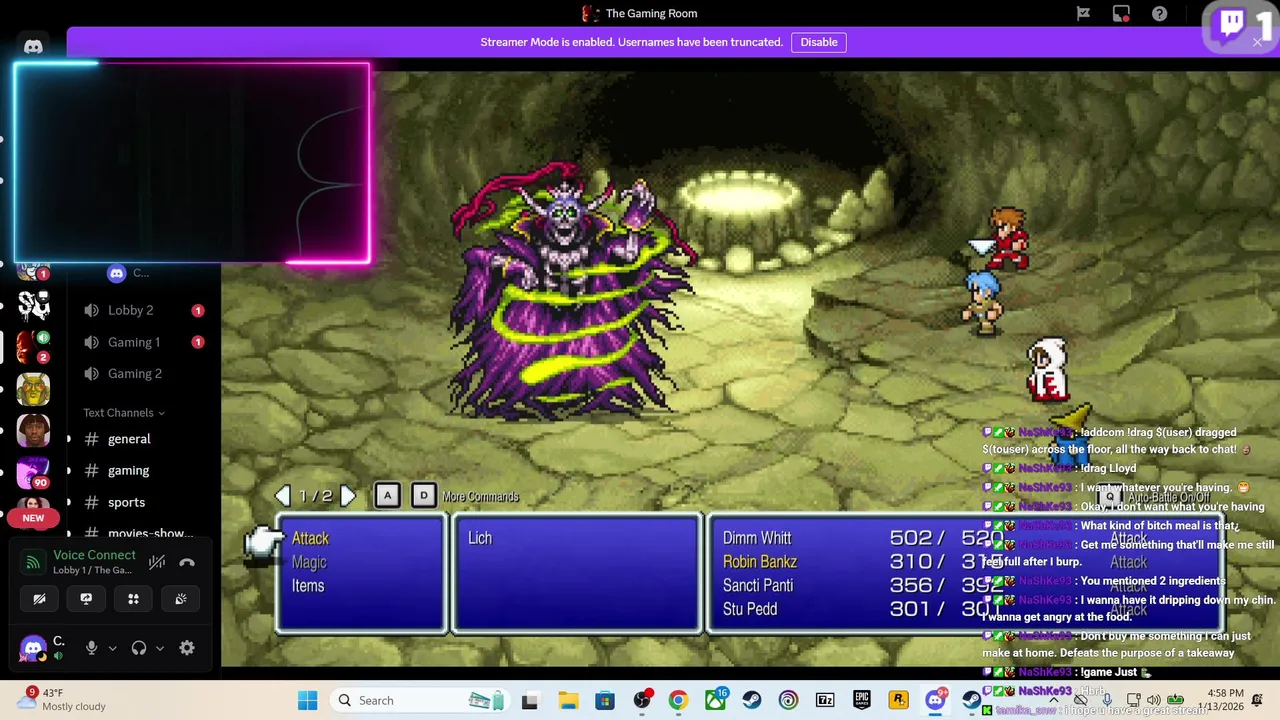
Task: Select the Items command in battle menu
Action: tap(308, 586)
